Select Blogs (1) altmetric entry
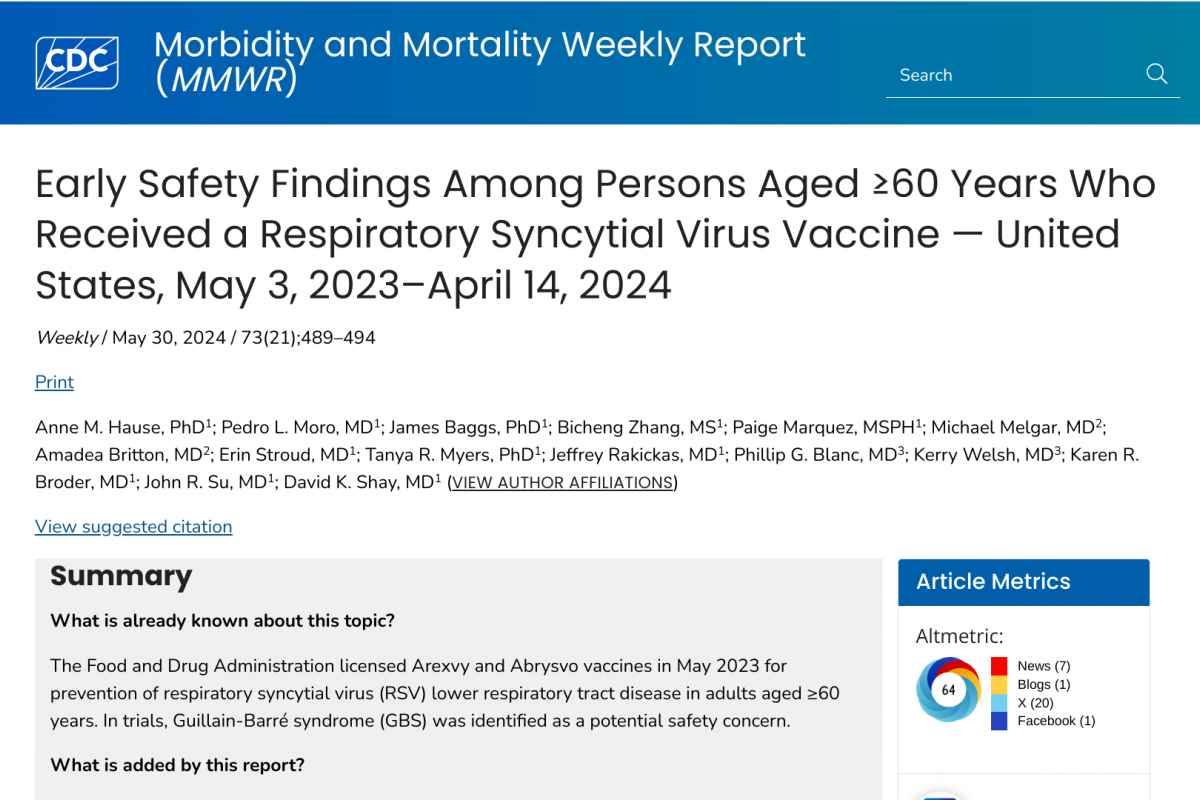This screenshot has width=1200, height=800. click(x=1044, y=684)
